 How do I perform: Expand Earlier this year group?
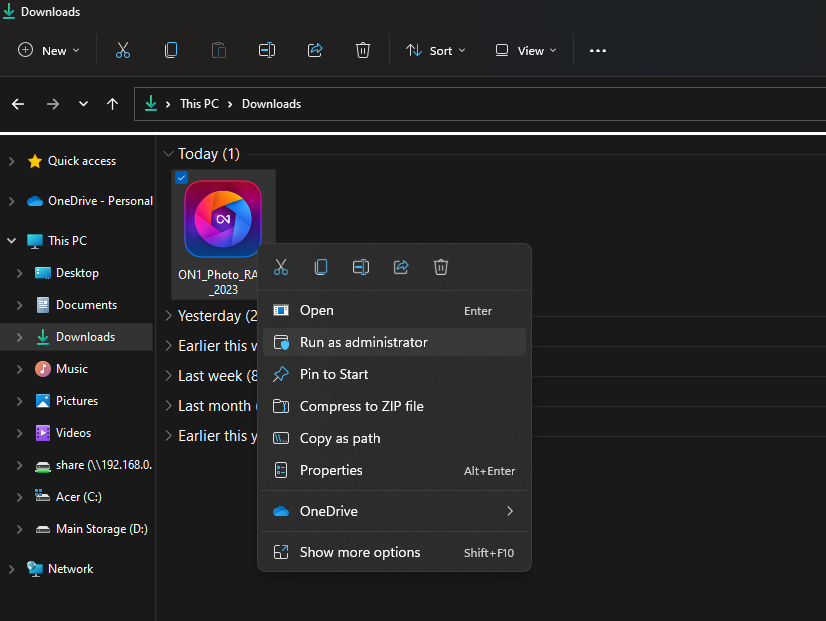point(169,436)
